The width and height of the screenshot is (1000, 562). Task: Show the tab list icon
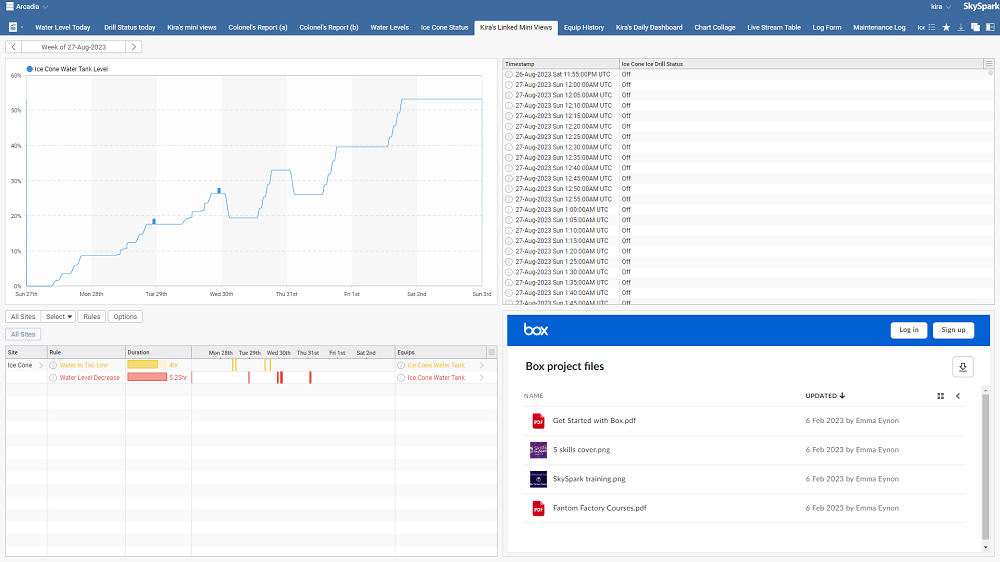932,27
